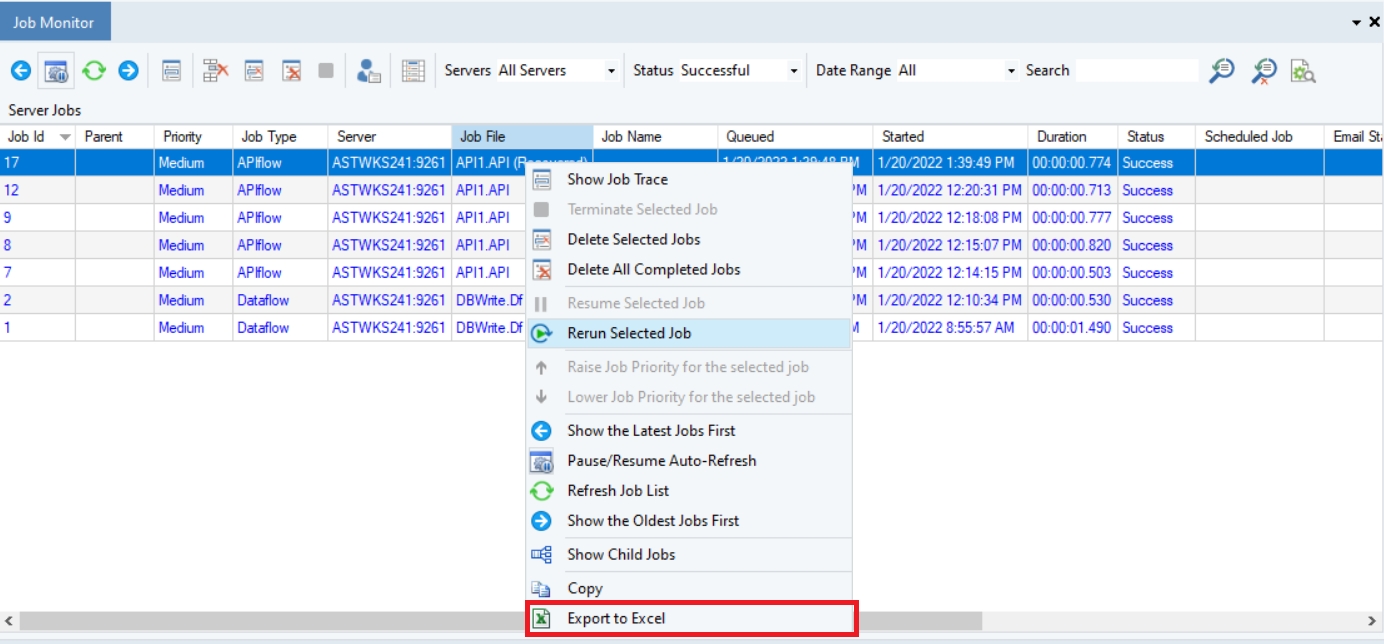
Task: Click the blue right arrow toolbar icon
Action: point(128,71)
